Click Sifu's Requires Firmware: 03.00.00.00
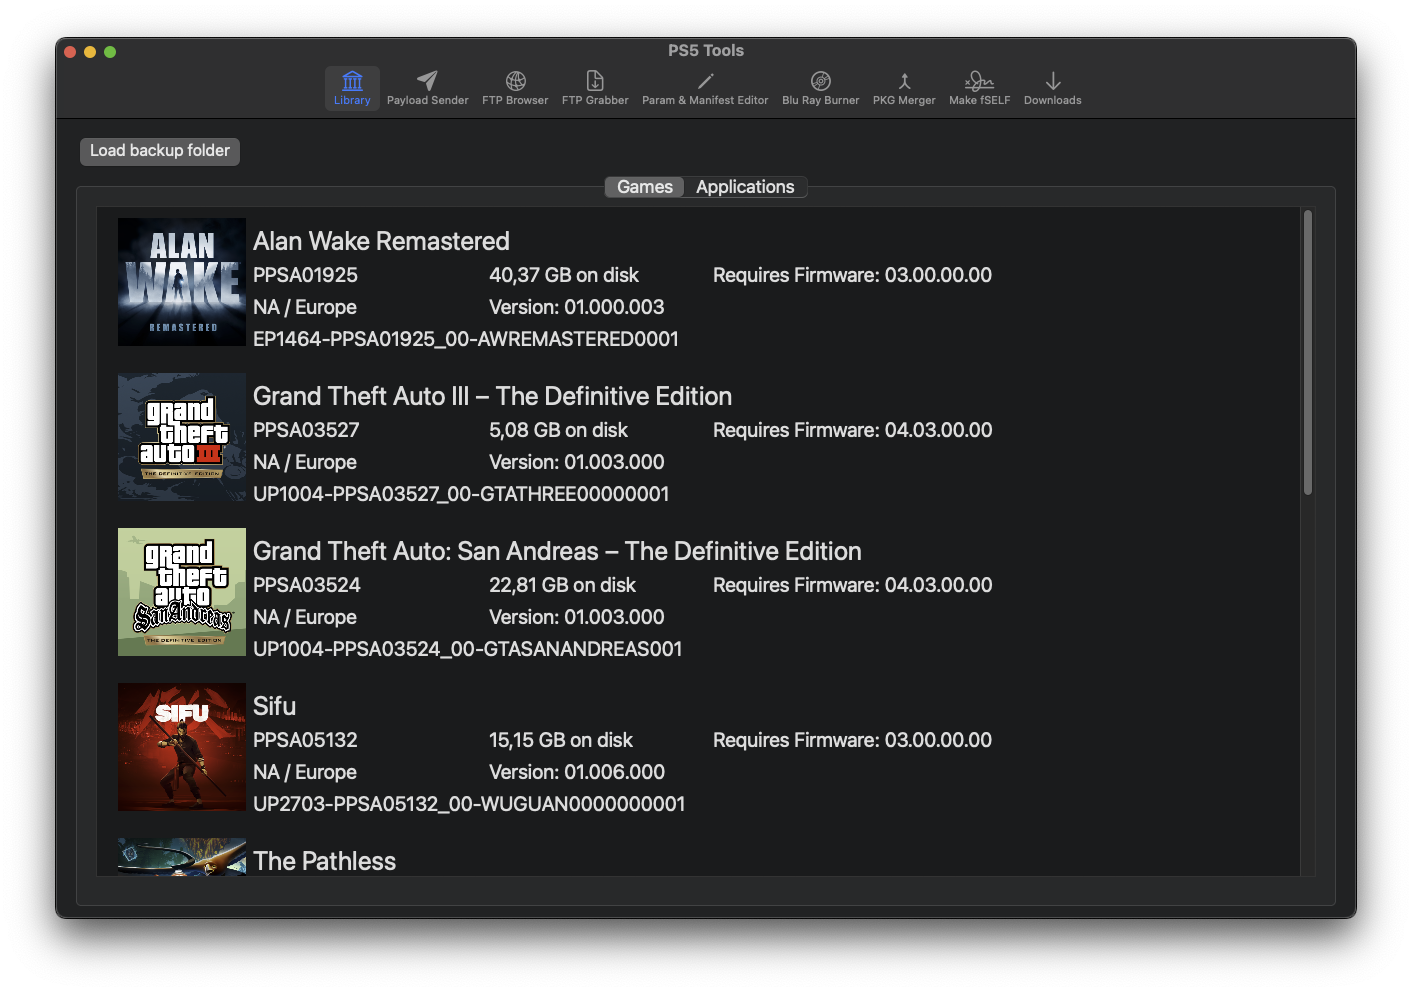 click(x=852, y=740)
